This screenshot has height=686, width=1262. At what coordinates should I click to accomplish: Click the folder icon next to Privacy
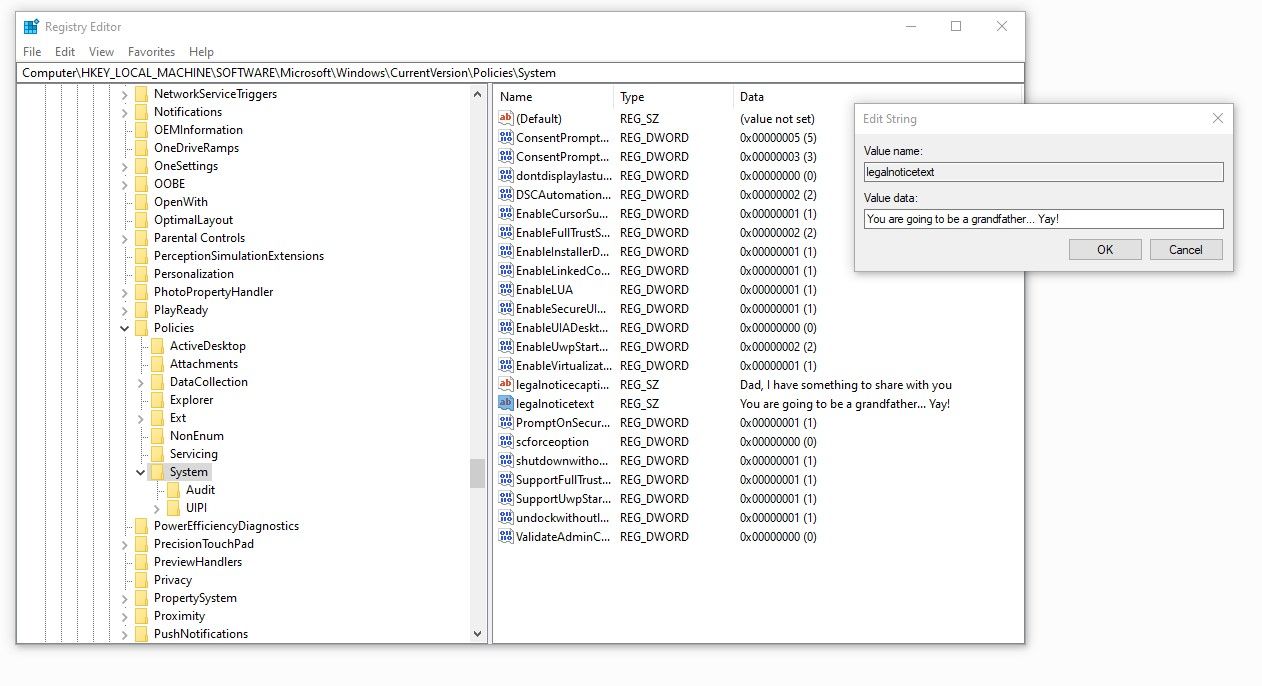[x=141, y=580]
